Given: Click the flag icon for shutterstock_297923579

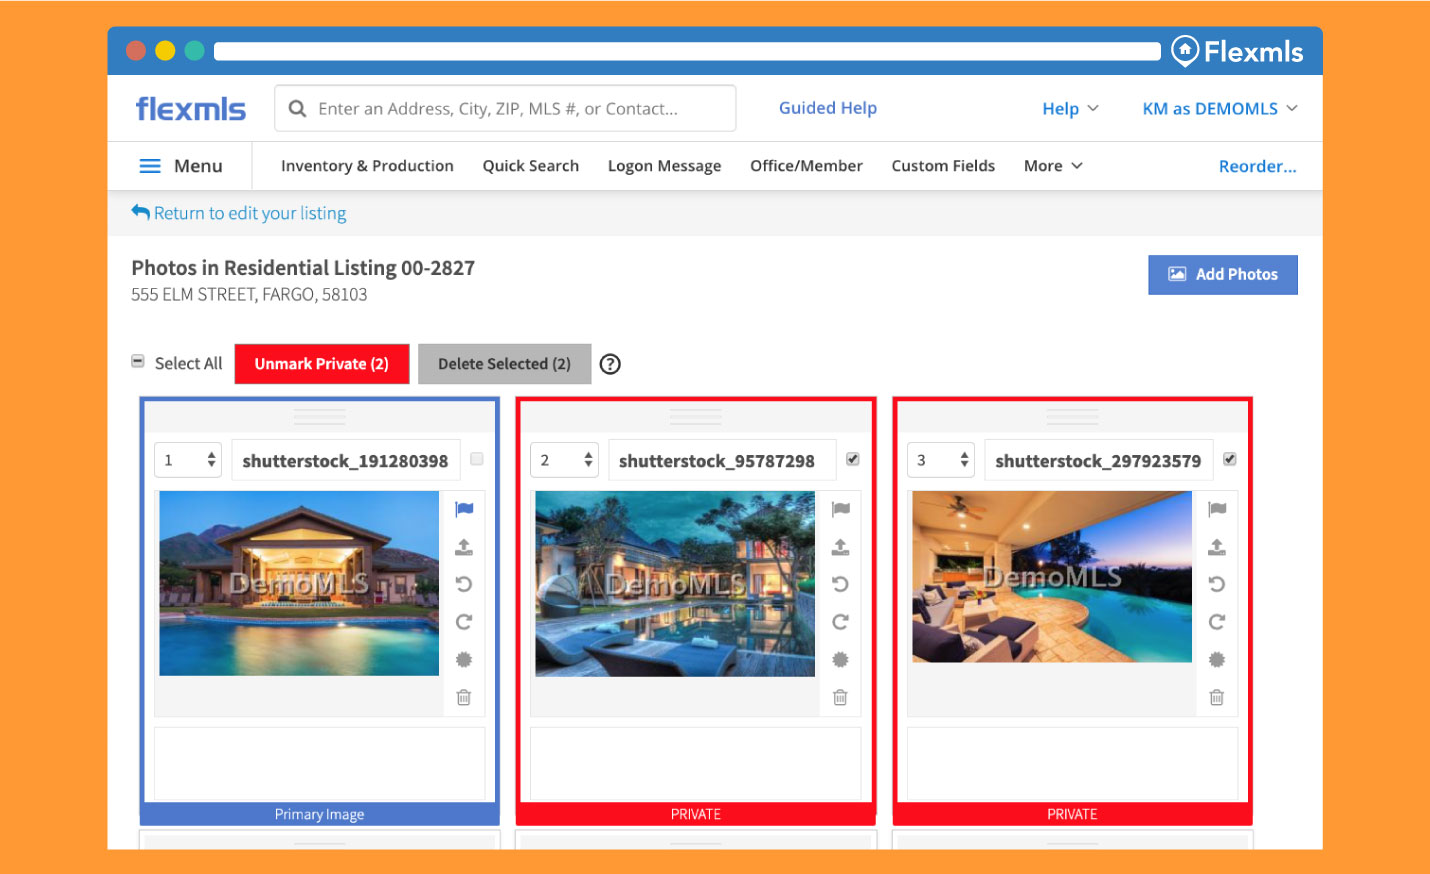Looking at the screenshot, I should coord(1217,509).
